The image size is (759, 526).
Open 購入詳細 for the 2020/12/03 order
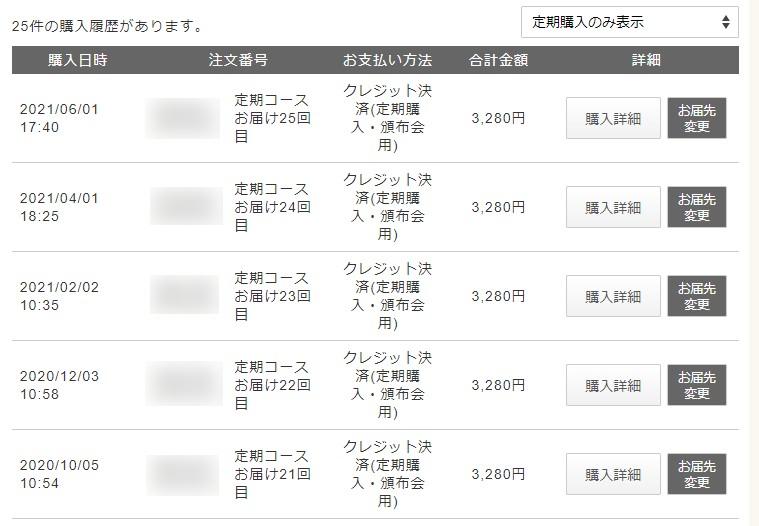[613, 386]
